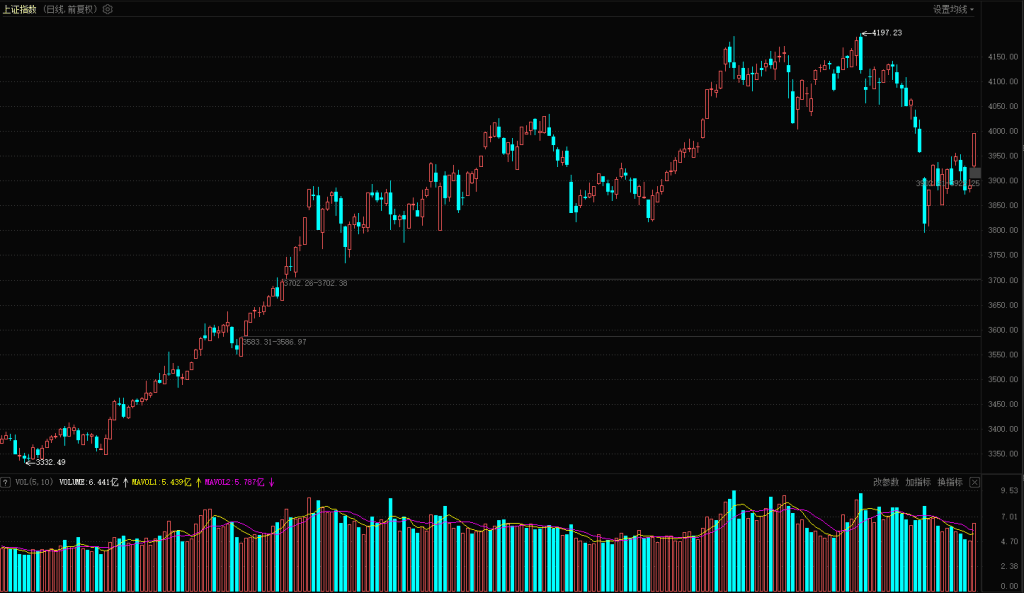Click 加指标 to add indicator
Screen dimensions: 1024x593
(x=918, y=482)
